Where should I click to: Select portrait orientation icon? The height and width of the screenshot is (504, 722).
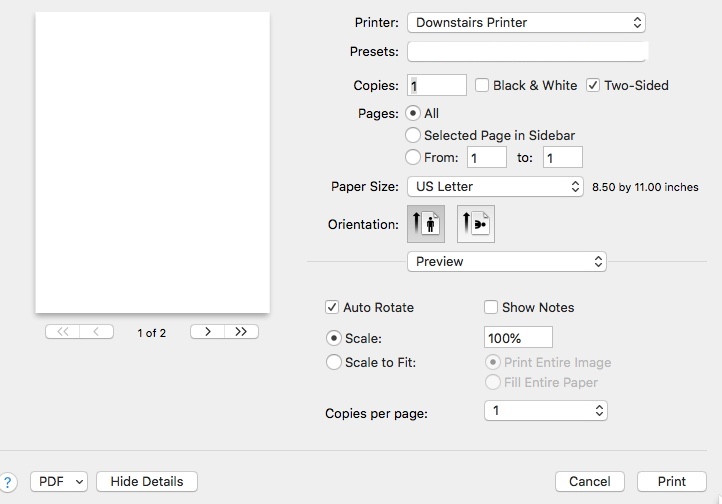tap(426, 224)
